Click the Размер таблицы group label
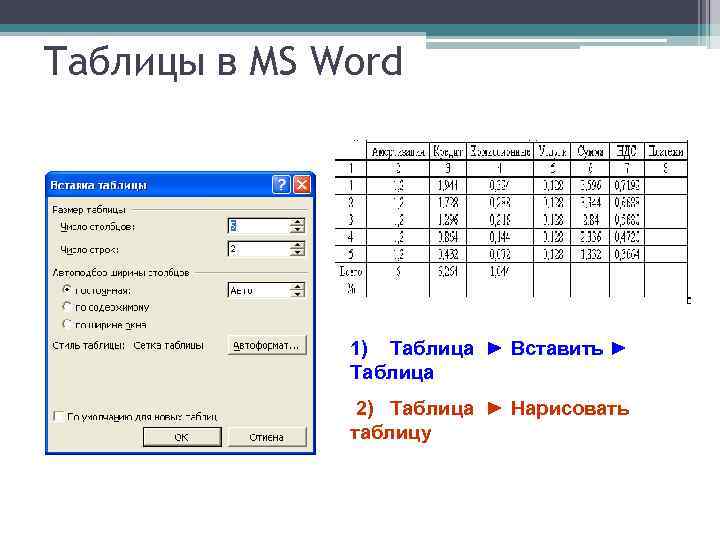 pyautogui.click(x=89, y=210)
